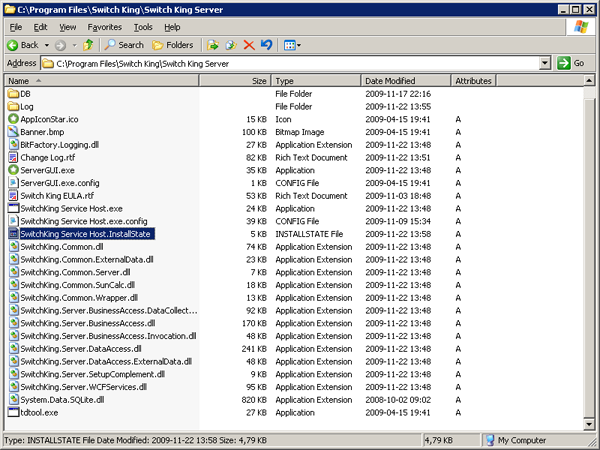Viewport: 600px width, 450px height.
Task: Select SwitchKing.Common.dll file icon
Action: pyautogui.click(x=13, y=246)
